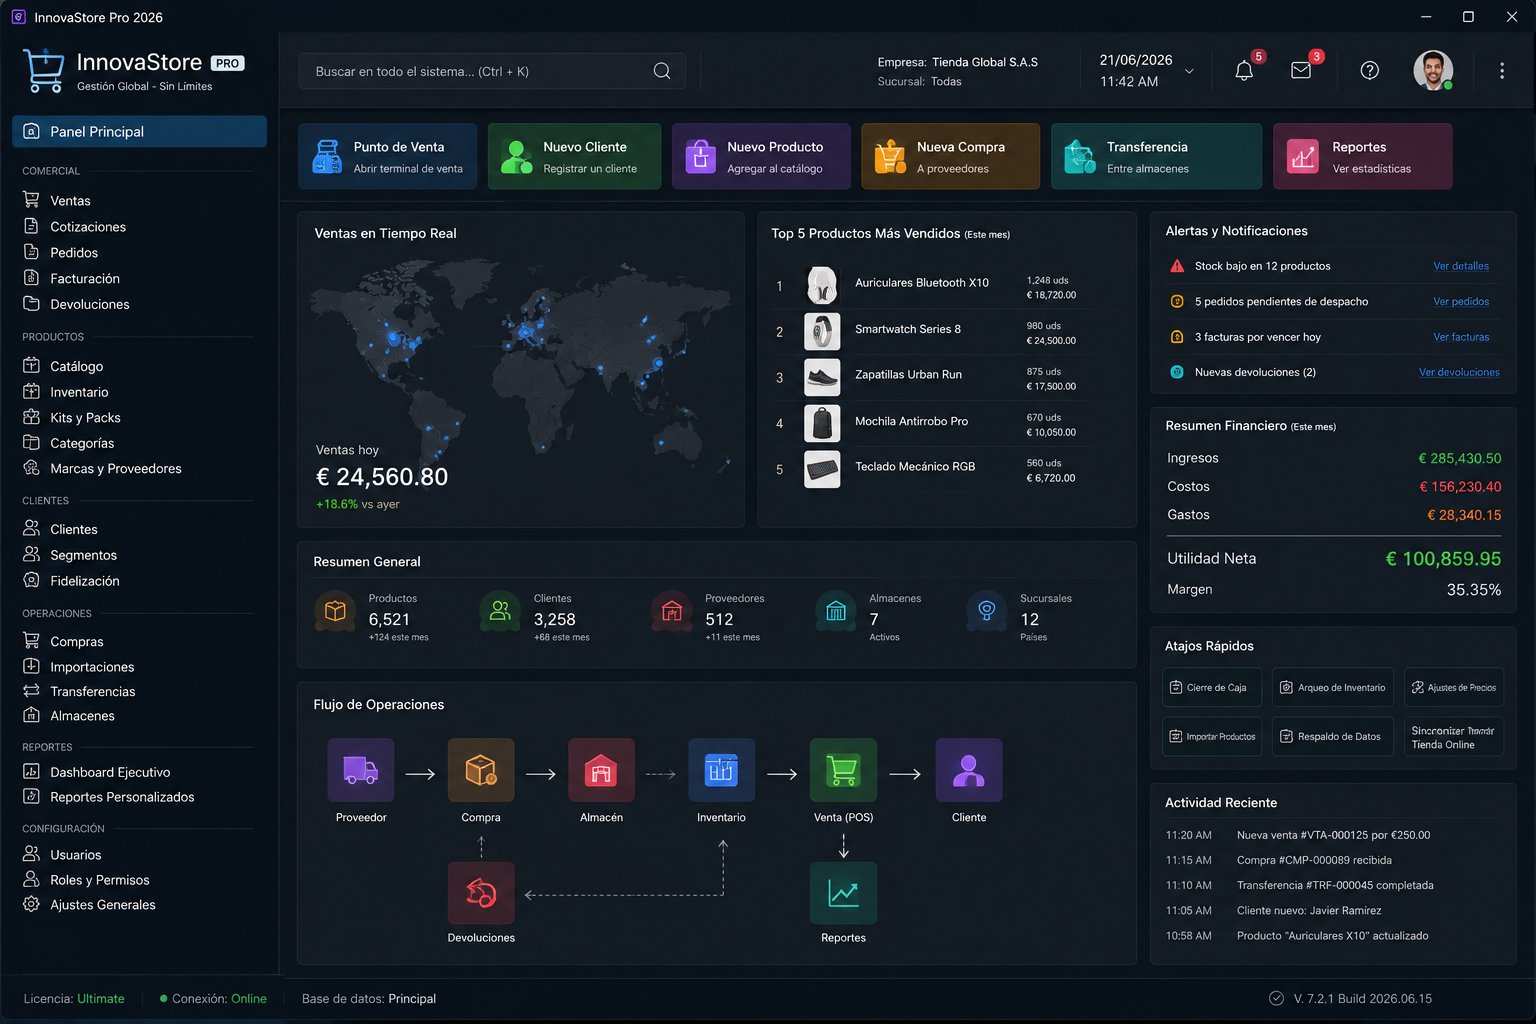Follow the Ver detalles link for low stock
Screen dimensions: 1536x1024
[1461, 266]
